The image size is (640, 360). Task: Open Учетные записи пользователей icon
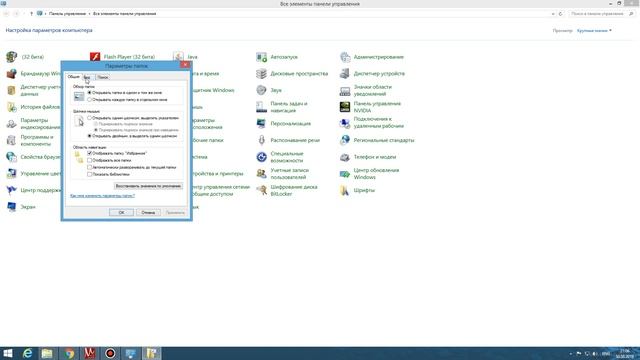(x=261, y=173)
